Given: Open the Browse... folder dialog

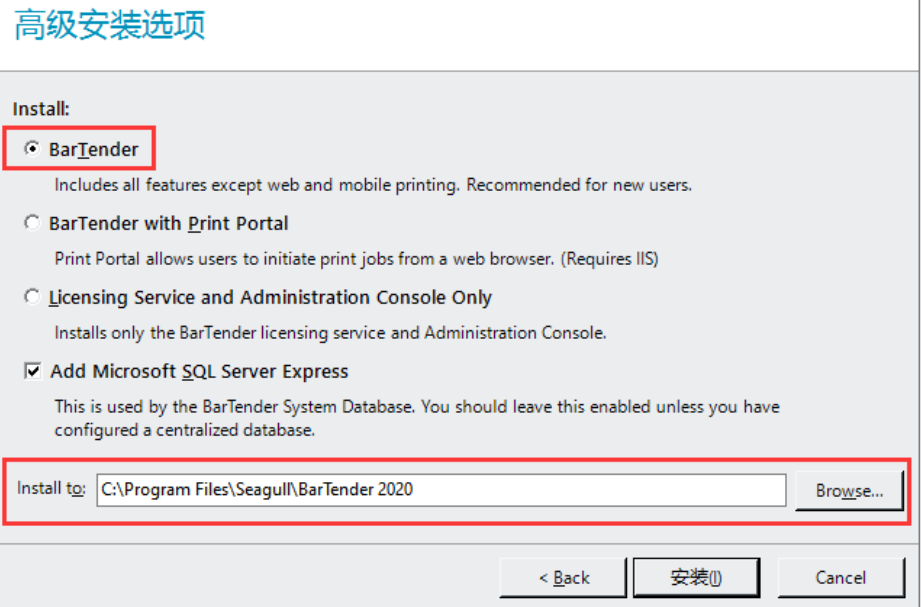Looking at the screenshot, I should coord(849,491).
